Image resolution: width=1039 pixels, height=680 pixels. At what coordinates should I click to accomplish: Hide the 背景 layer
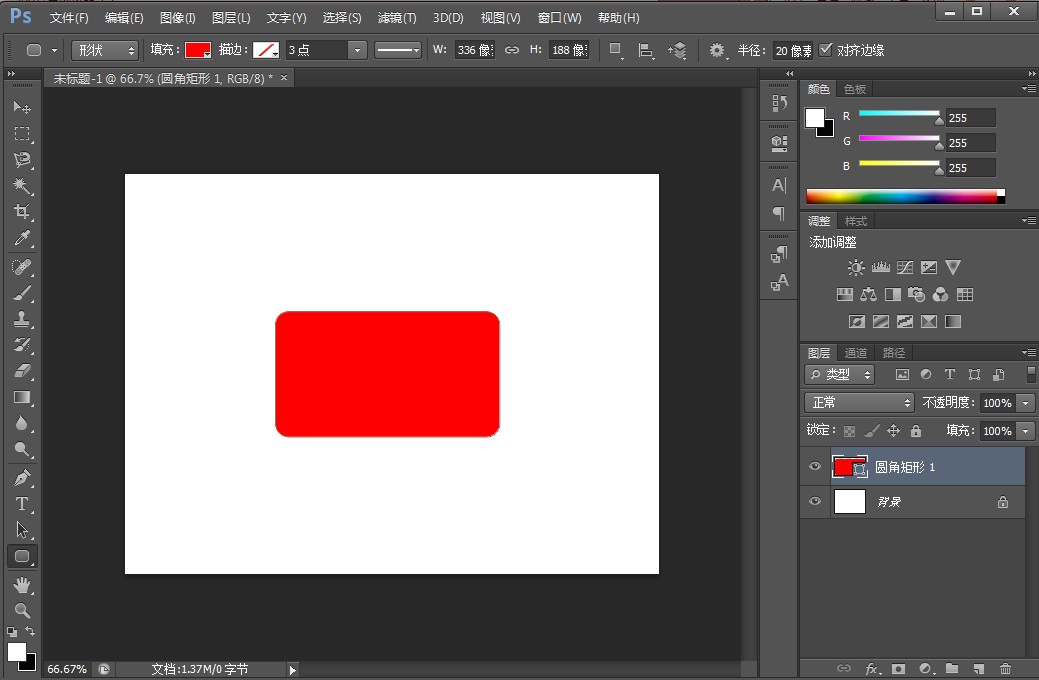815,501
